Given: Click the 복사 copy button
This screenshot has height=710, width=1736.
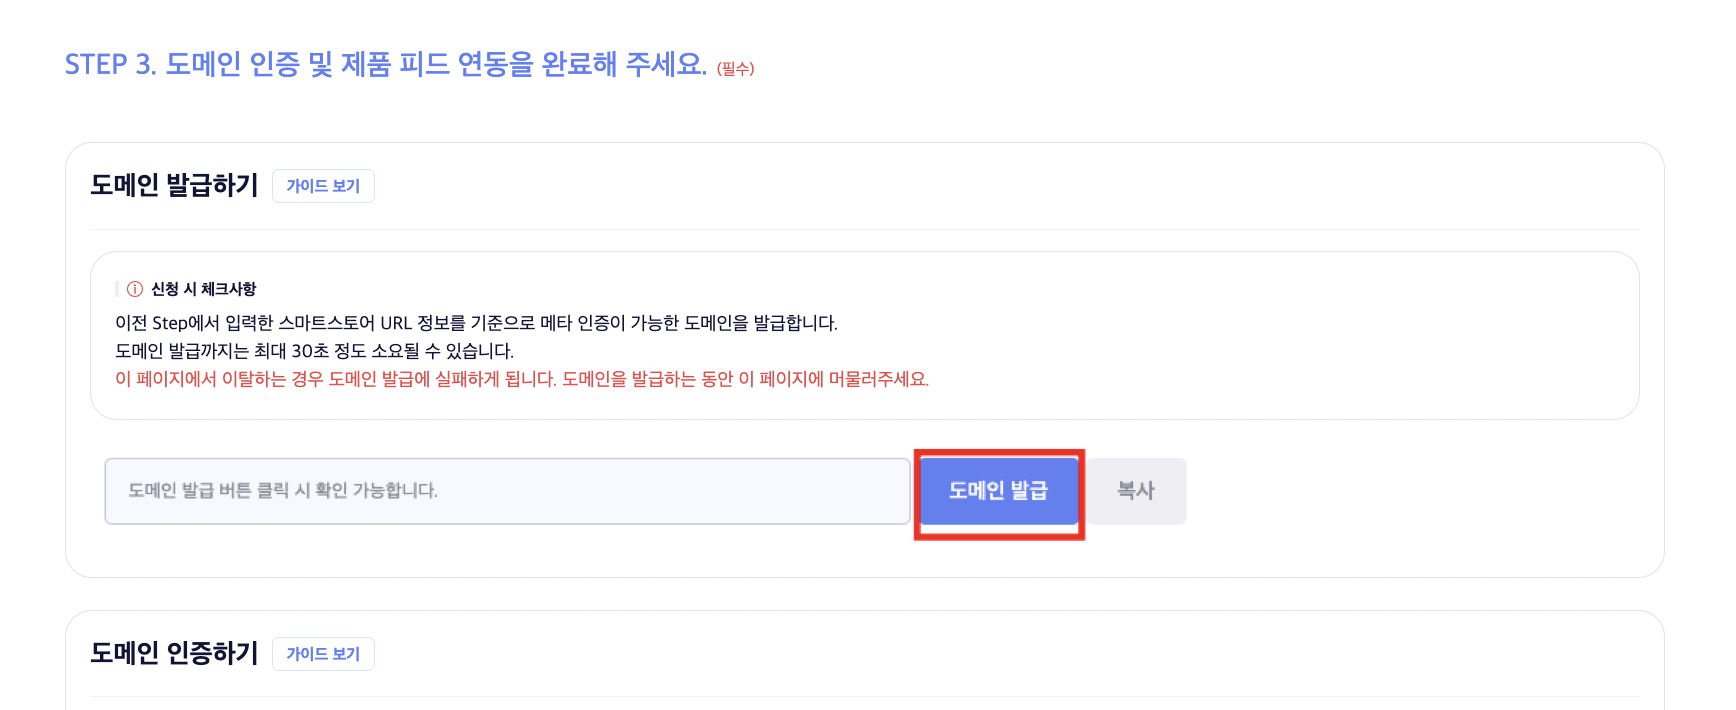Looking at the screenshot, I should 1134,491.
